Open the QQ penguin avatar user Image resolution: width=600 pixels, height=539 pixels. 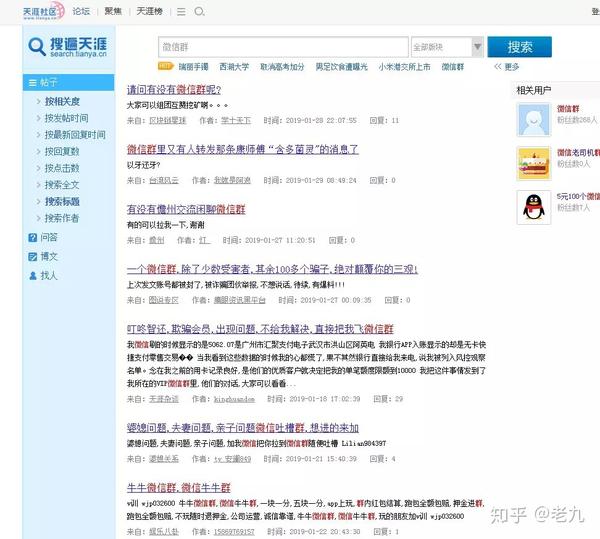click(x=534, y=207)
